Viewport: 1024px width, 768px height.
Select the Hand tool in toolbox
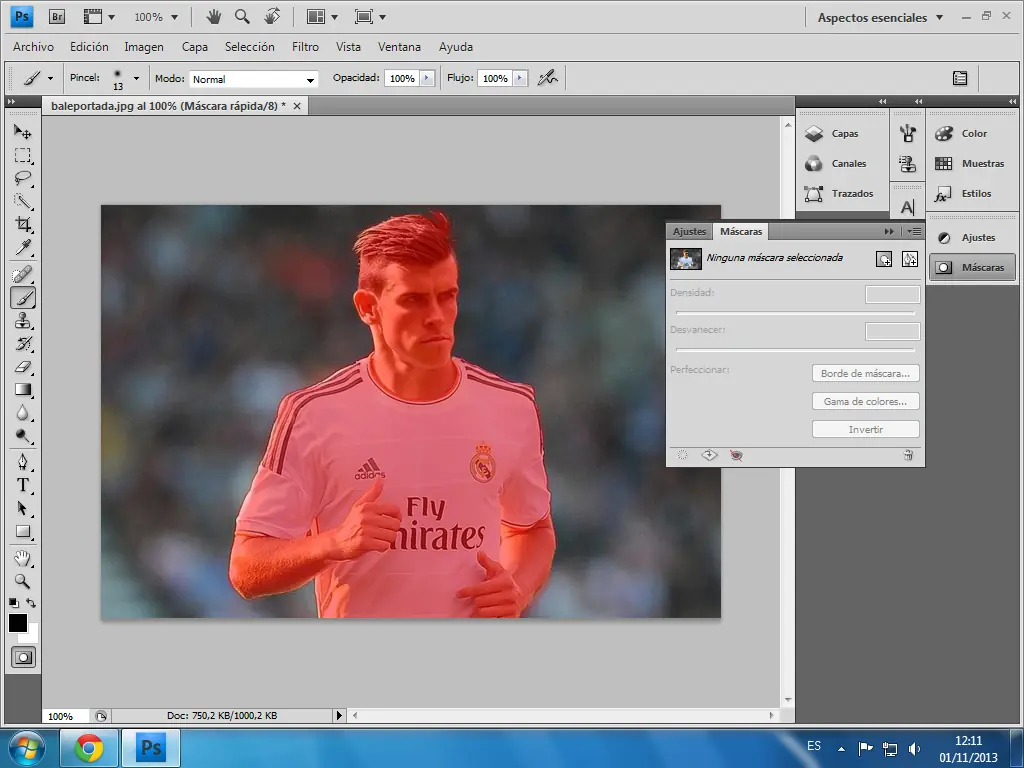pyautogui.click(x=23, y=558)
